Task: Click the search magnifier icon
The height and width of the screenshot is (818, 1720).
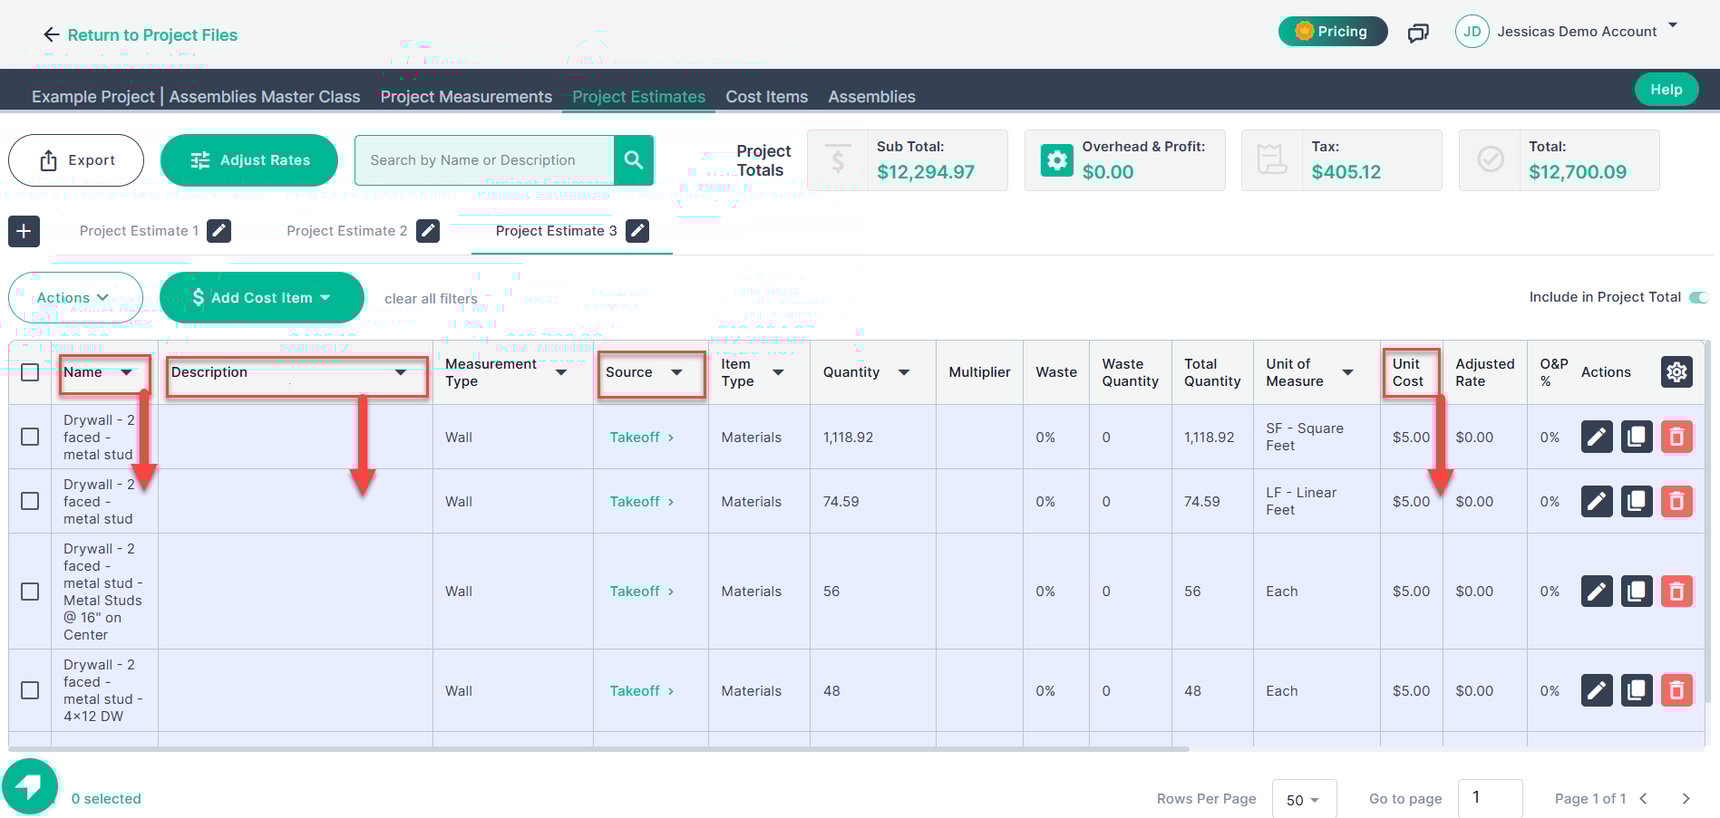Action: point(633,160)
